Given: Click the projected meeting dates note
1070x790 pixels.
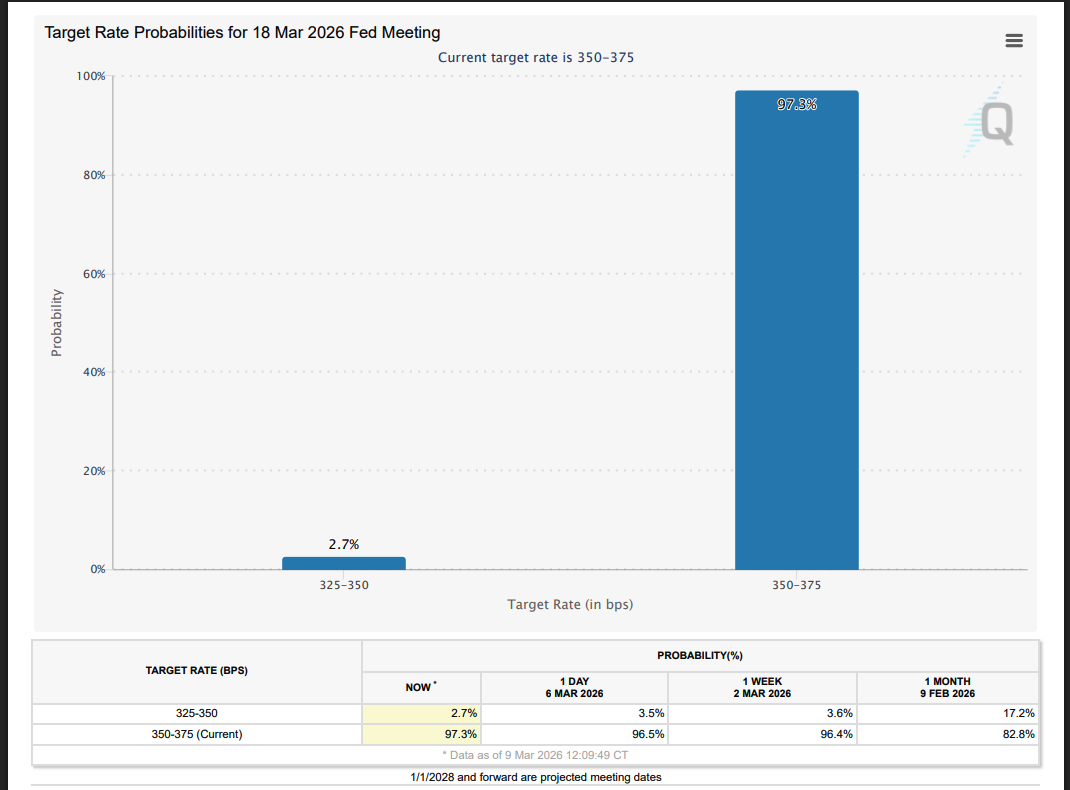Looking at the screenshot, I should pyautogui.click(x=536, y=776).
